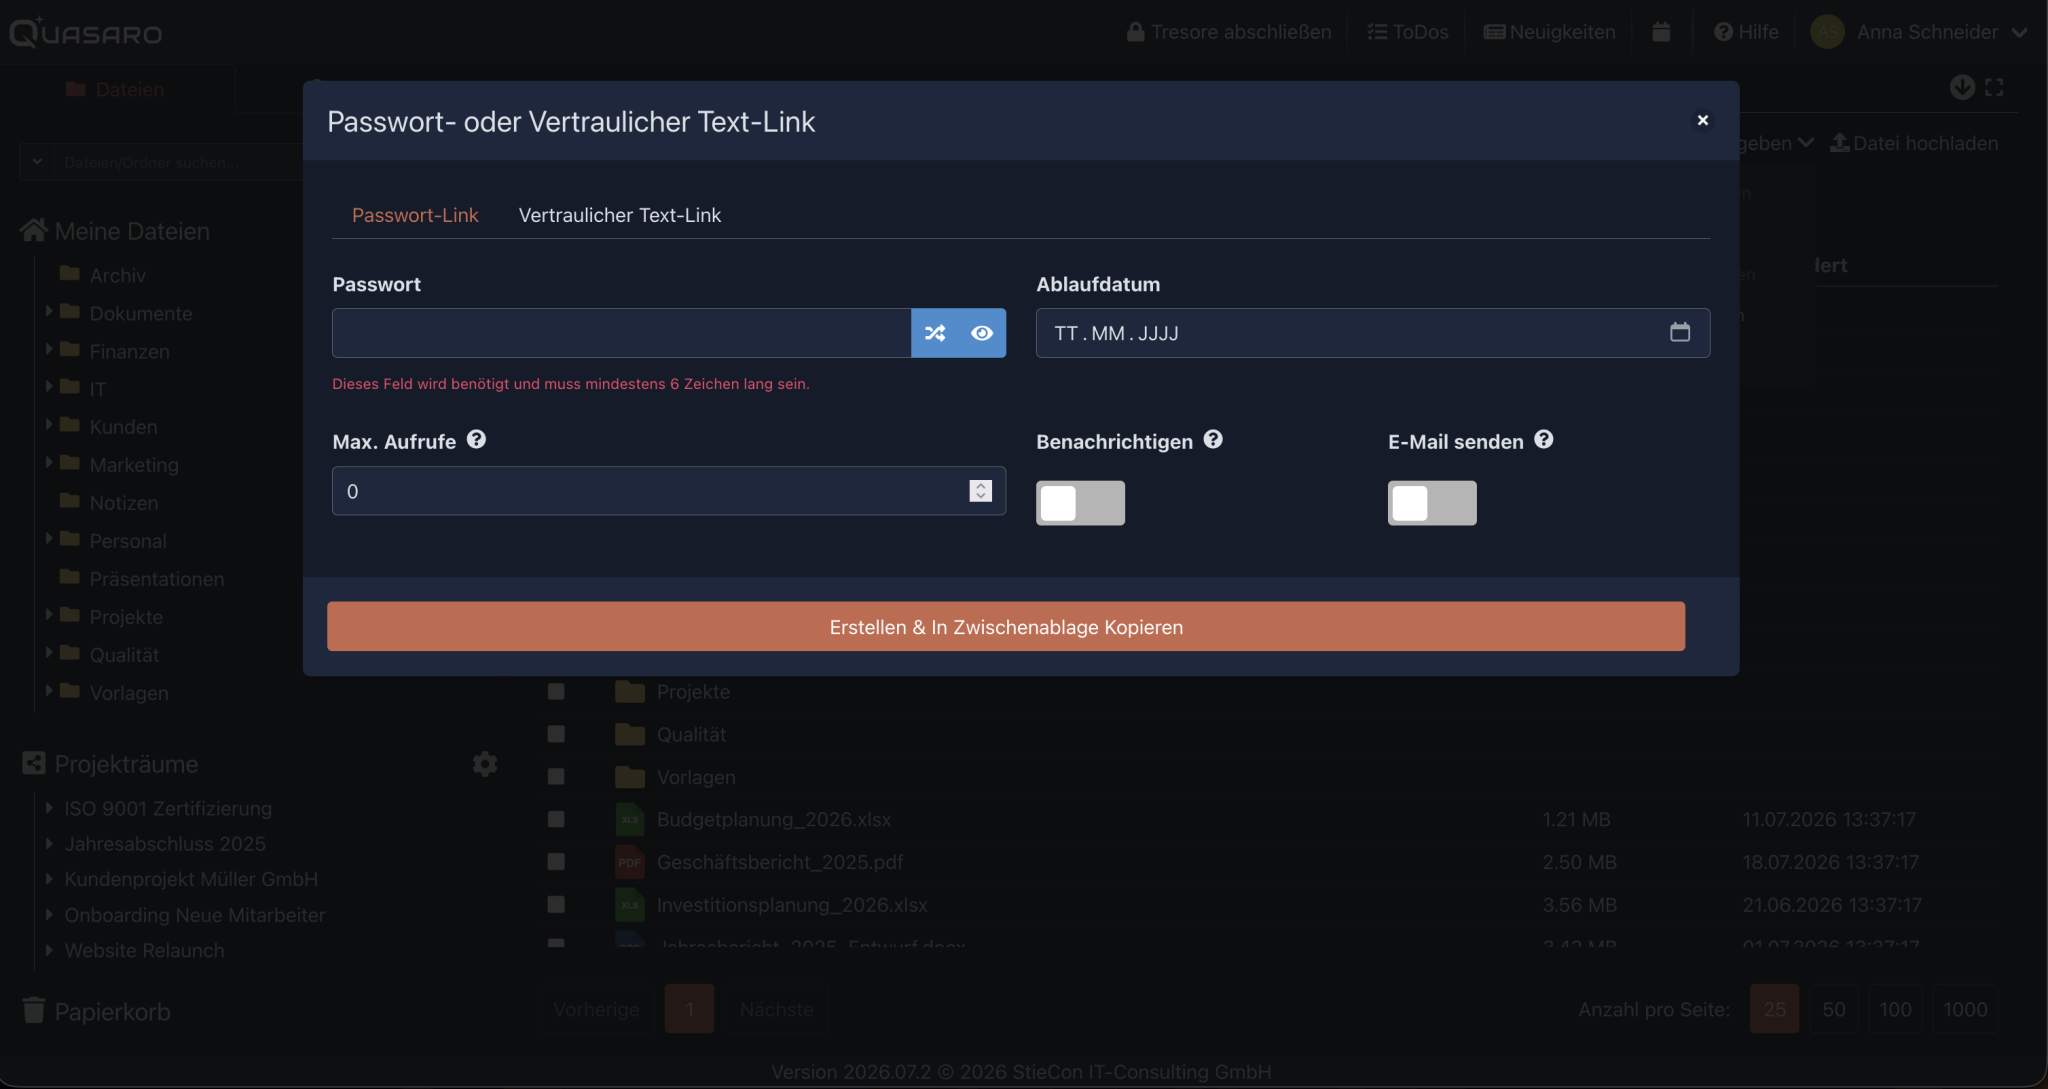Click the Budgetplanung_2026.xlsx file icon
This screenshot has height=1089, width=2048.
tap(629, 819)
